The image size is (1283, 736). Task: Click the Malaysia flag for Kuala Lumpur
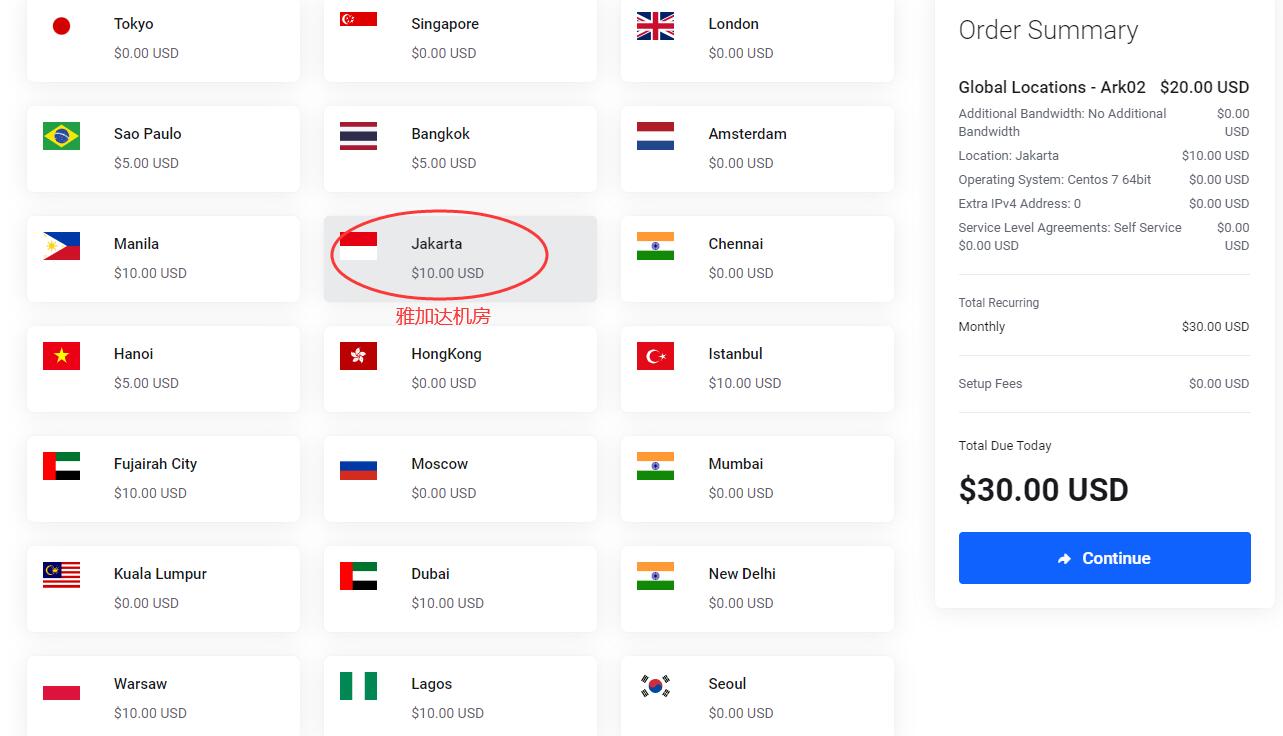pos(61,576)
